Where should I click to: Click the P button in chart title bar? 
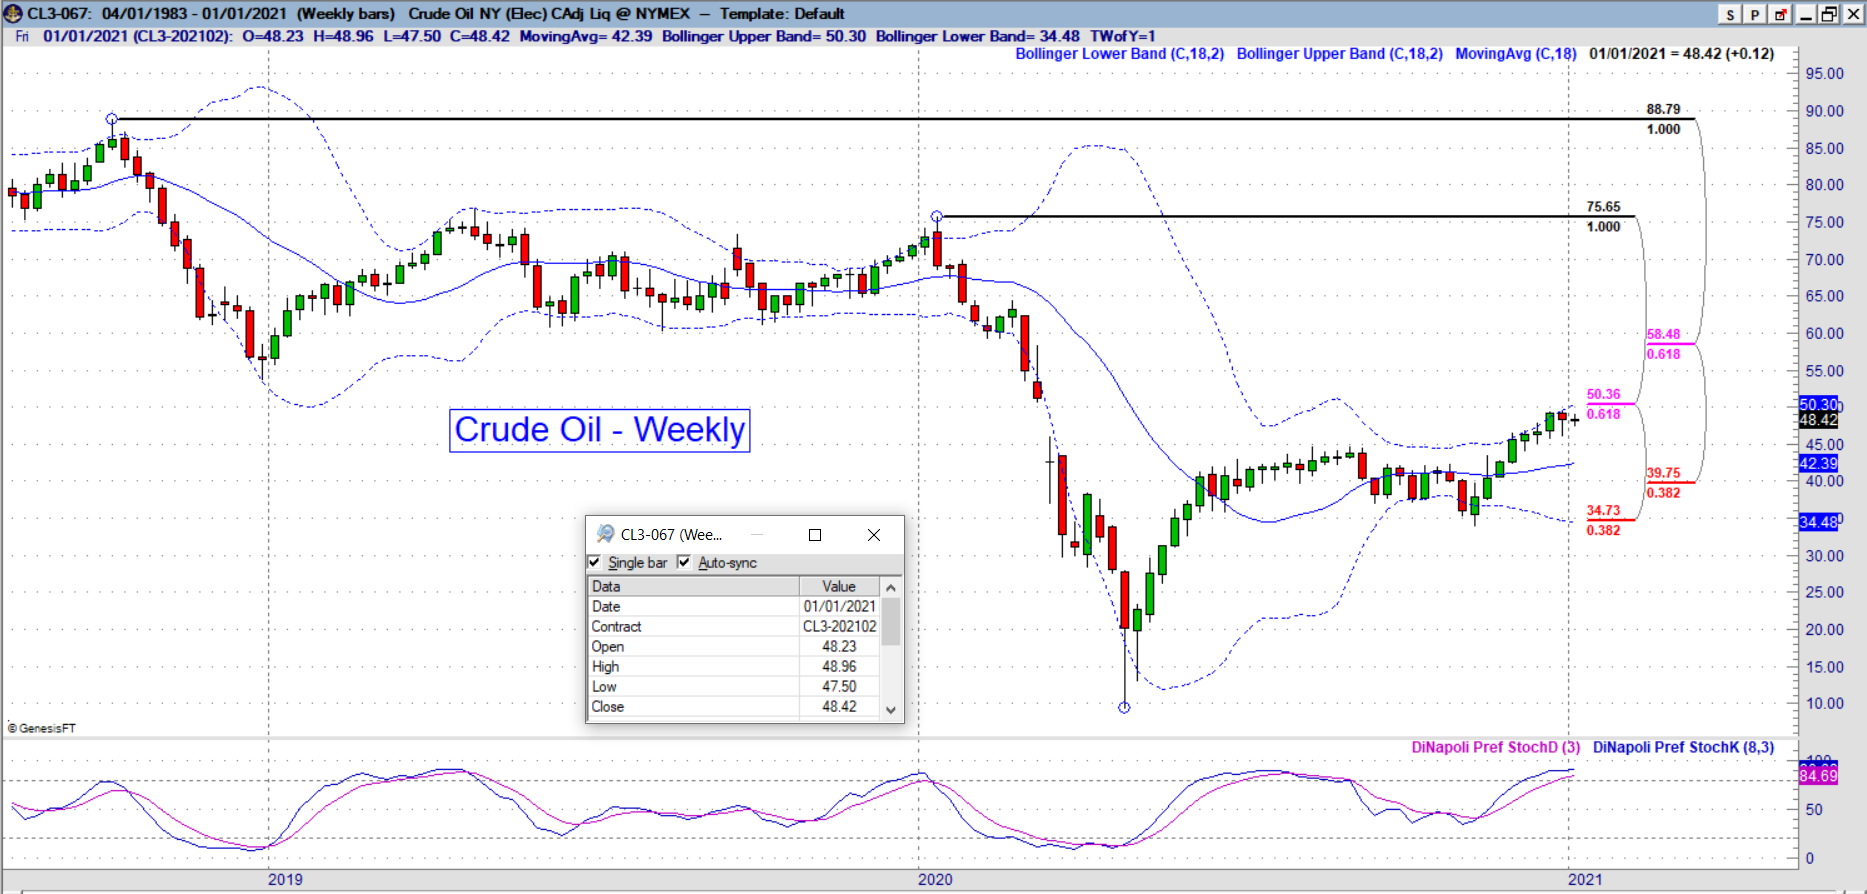(1755, 14)
